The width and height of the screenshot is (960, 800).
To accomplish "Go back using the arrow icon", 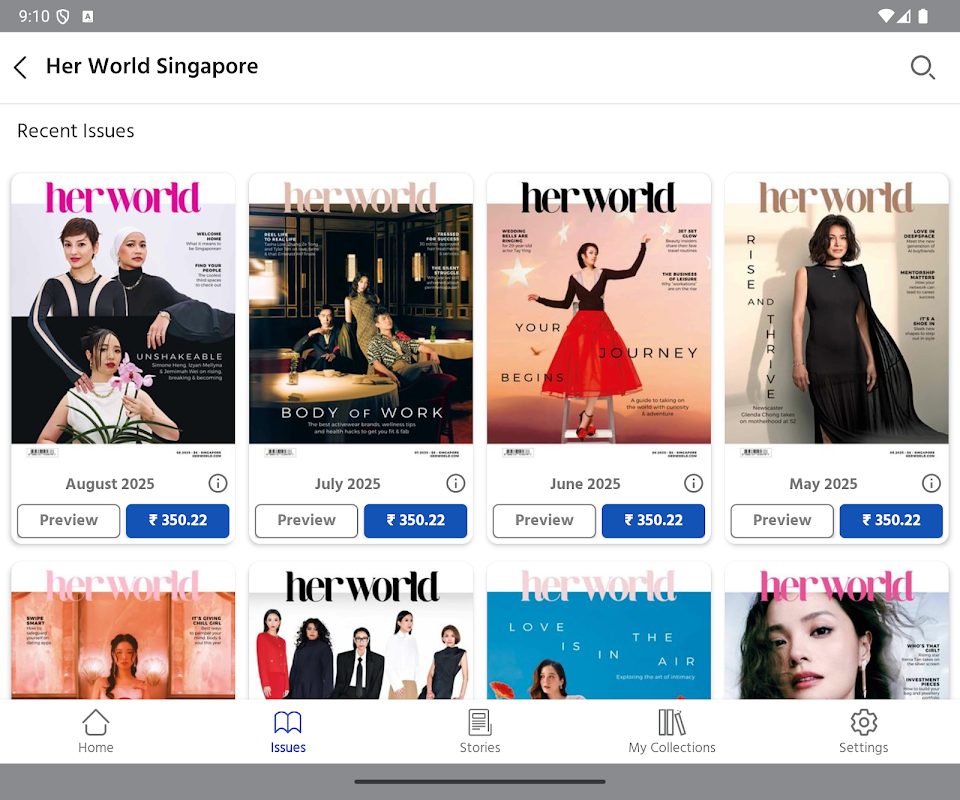I will pyautogui.click(x=21, y=67).
